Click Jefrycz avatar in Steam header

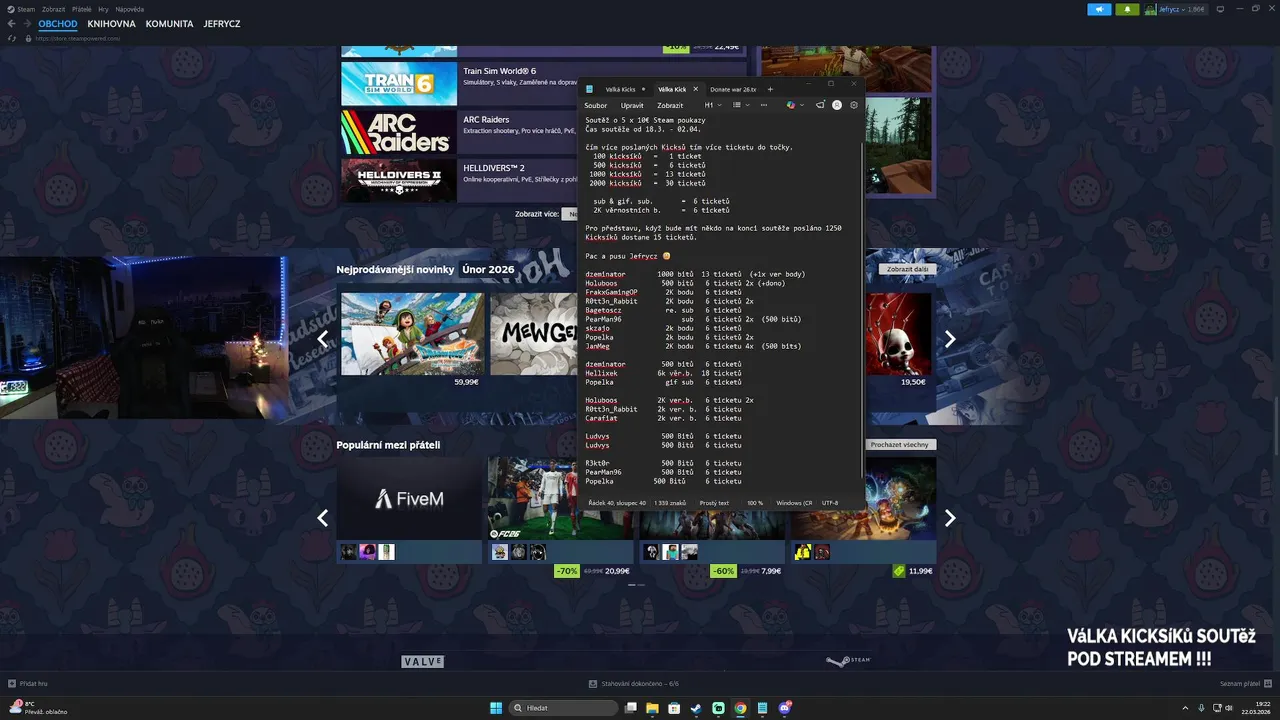click(x=1151, y=9)
